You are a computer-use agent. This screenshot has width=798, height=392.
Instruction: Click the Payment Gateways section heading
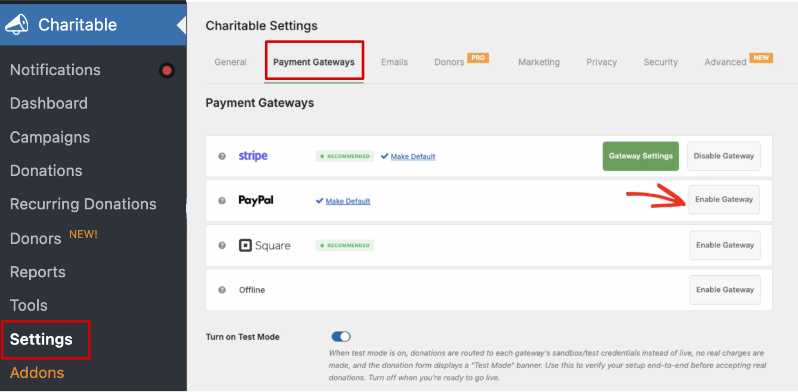[x=260, y=103]
